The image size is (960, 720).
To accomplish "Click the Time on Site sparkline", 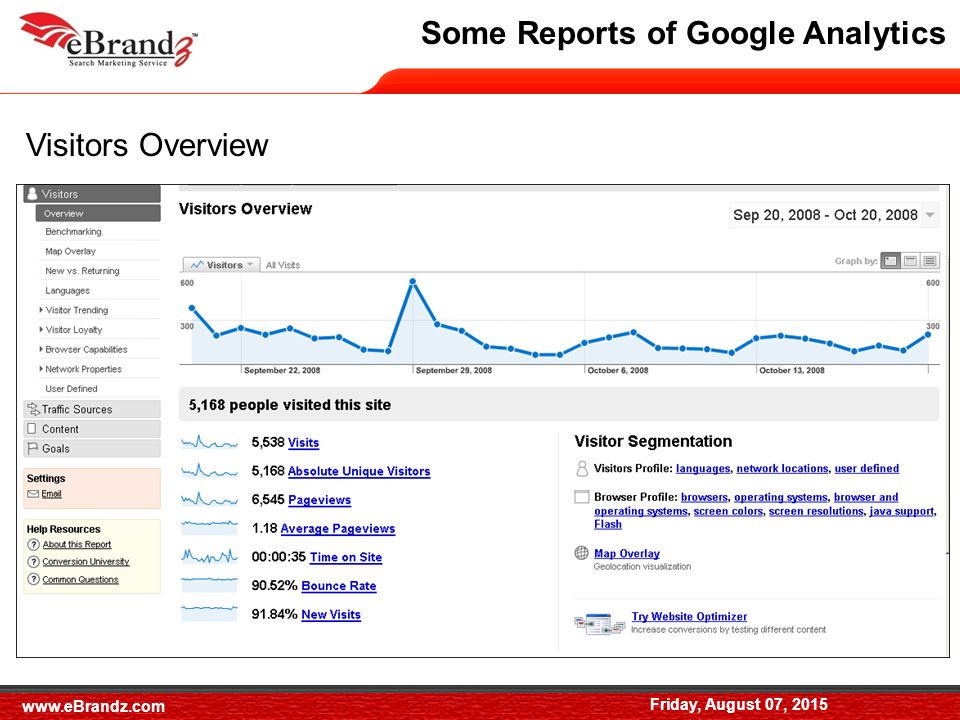I will pyautogui.click(x=209, y=557).
